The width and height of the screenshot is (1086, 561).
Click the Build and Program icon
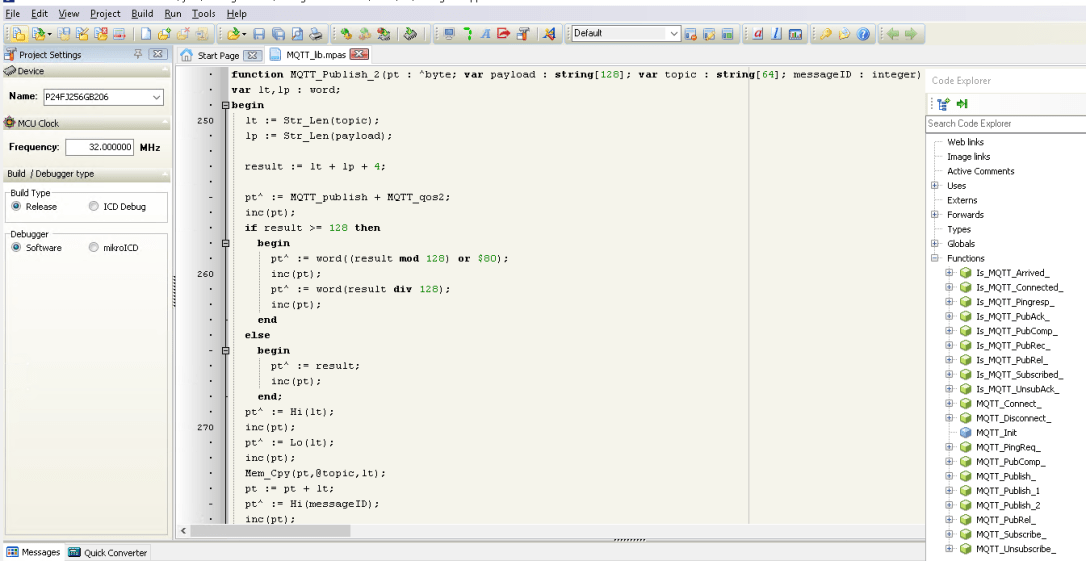[383, 33]
